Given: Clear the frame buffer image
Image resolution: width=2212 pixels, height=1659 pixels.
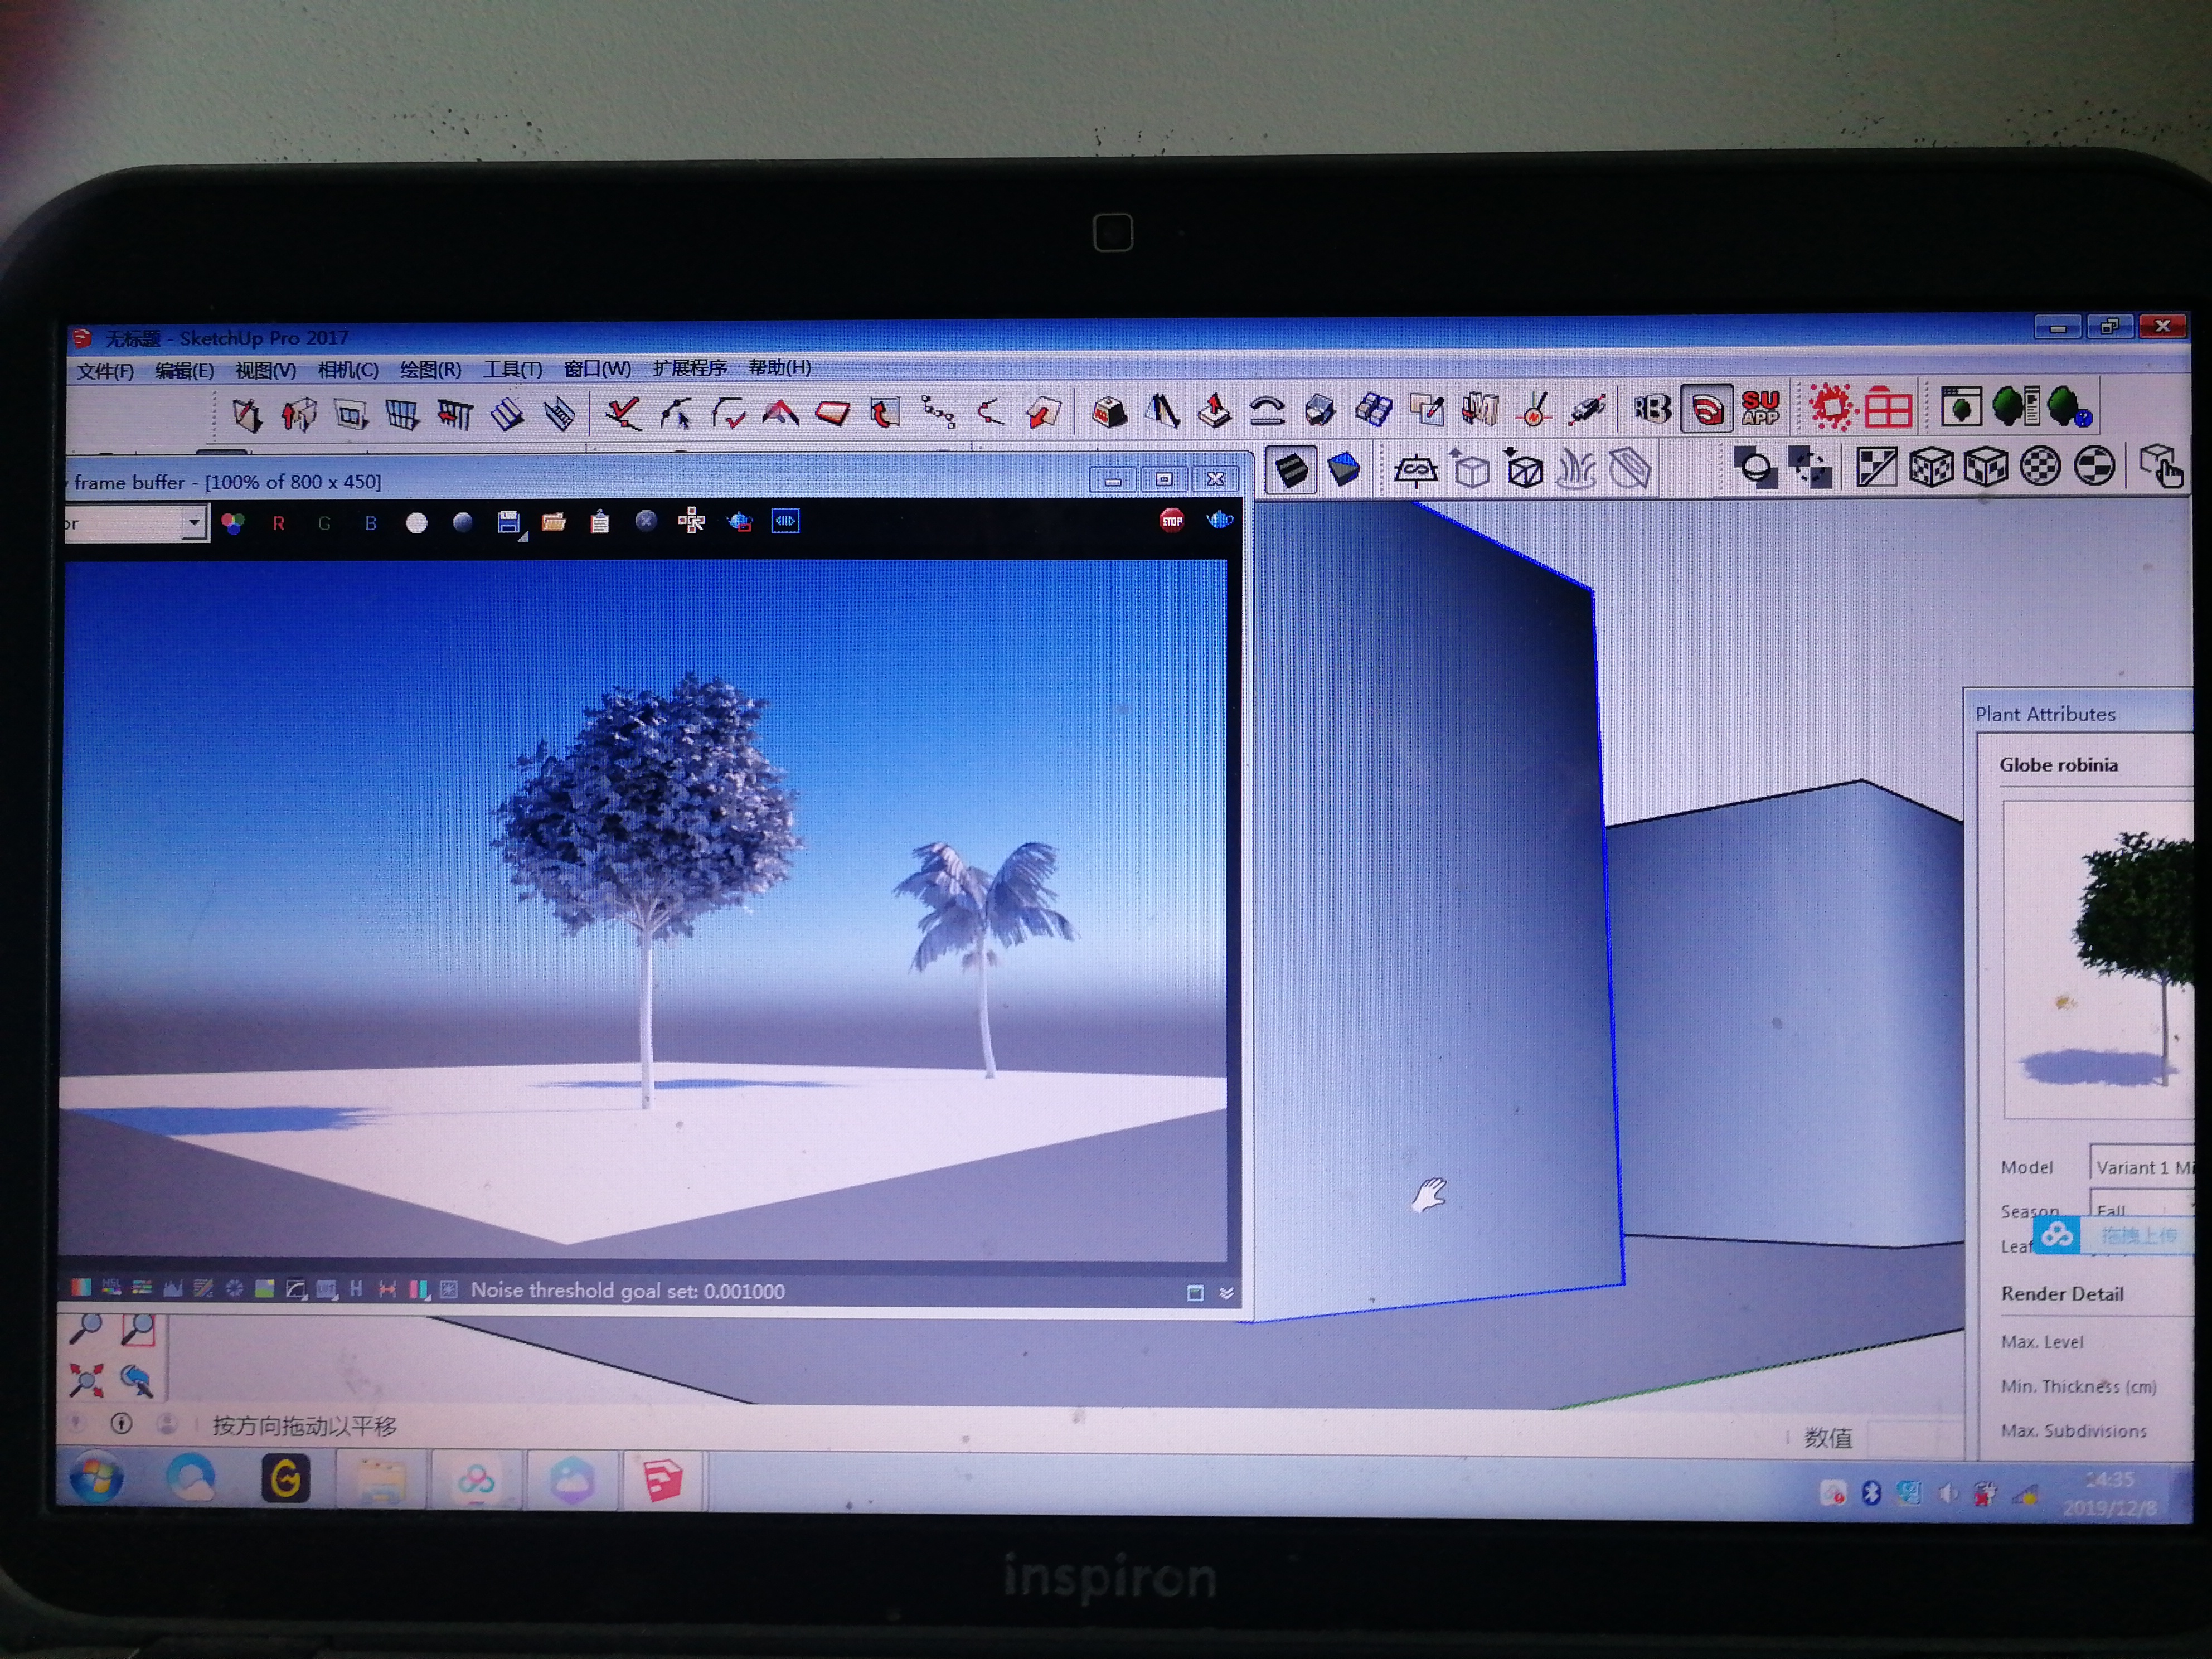Looking at the screenshot, I should [646, 521].
